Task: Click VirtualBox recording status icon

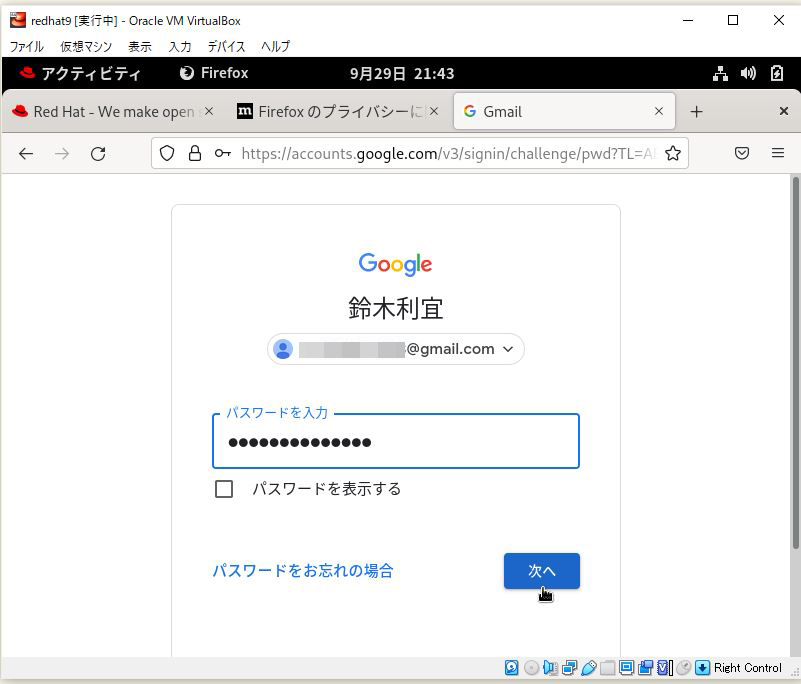Action: coord(646,668)
